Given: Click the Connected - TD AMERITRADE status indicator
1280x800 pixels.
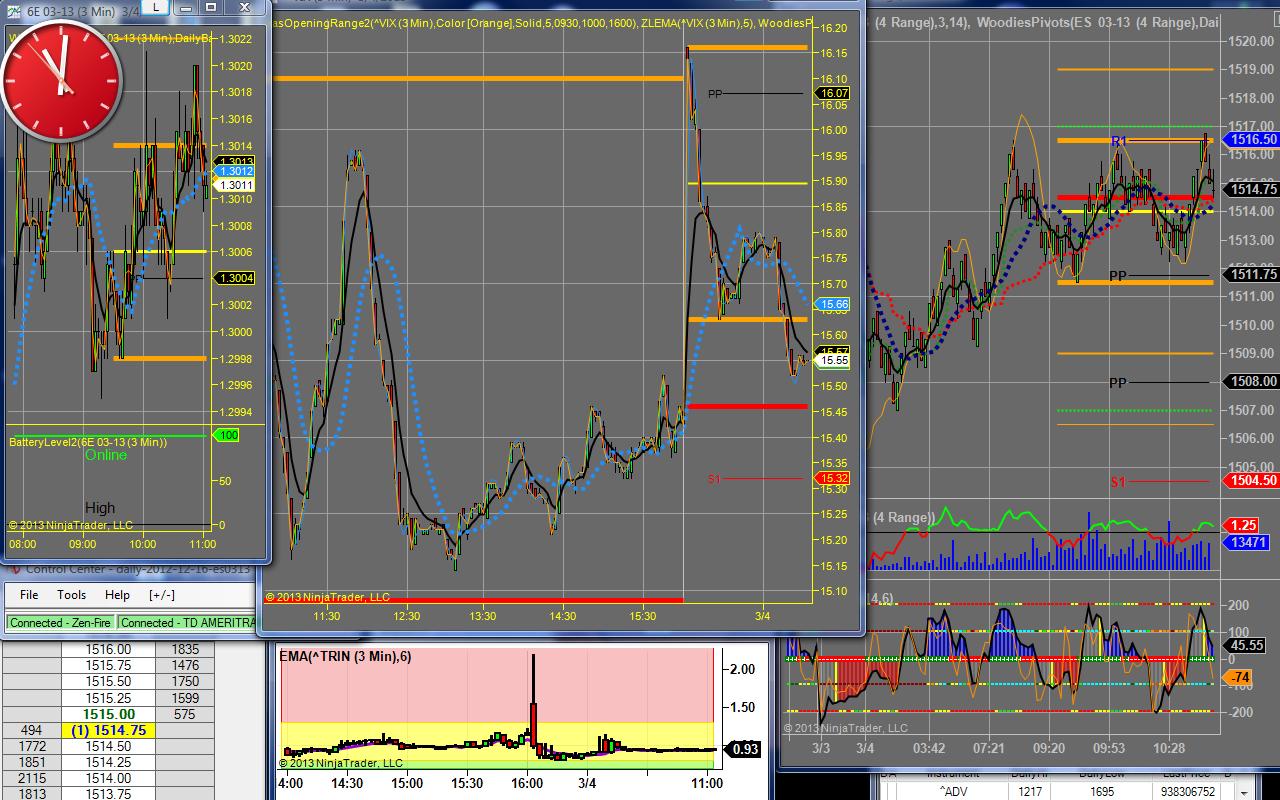Looking at the screenshot, I should click(x=187, y=622).
